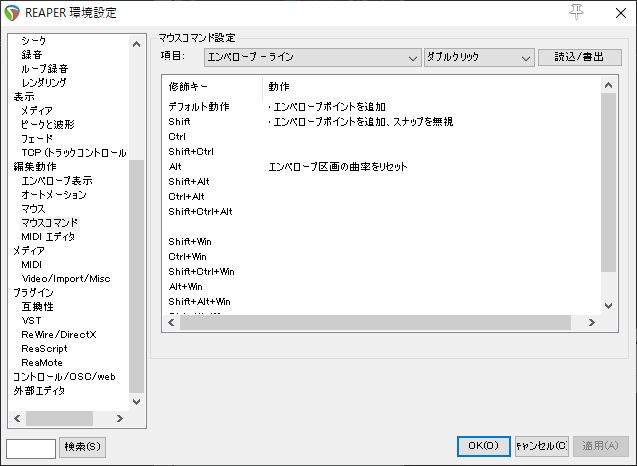This screenshot has width=637, height=466.
Task: Click tree scrollbar down arrow
Action: (137, 401)
